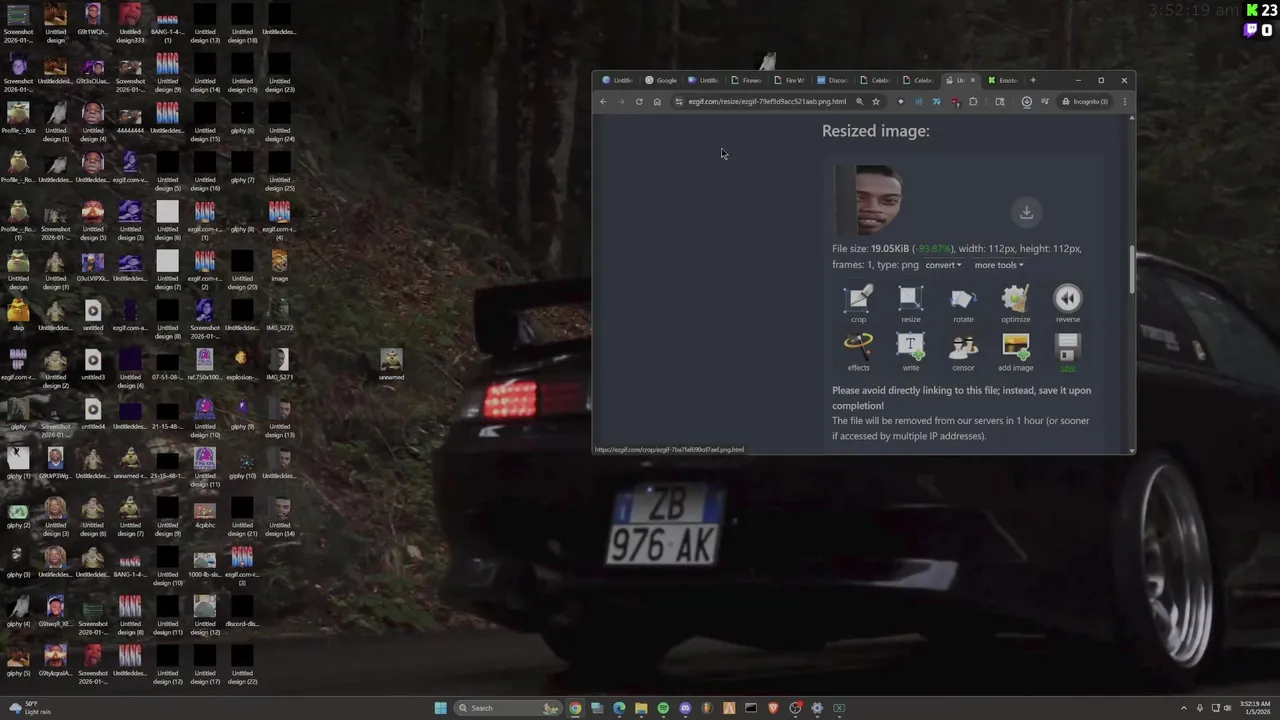This screenshot has width=1280, height=720.
Task: Select the '4cpbhc' desktop file
Action: click(205, 512)
